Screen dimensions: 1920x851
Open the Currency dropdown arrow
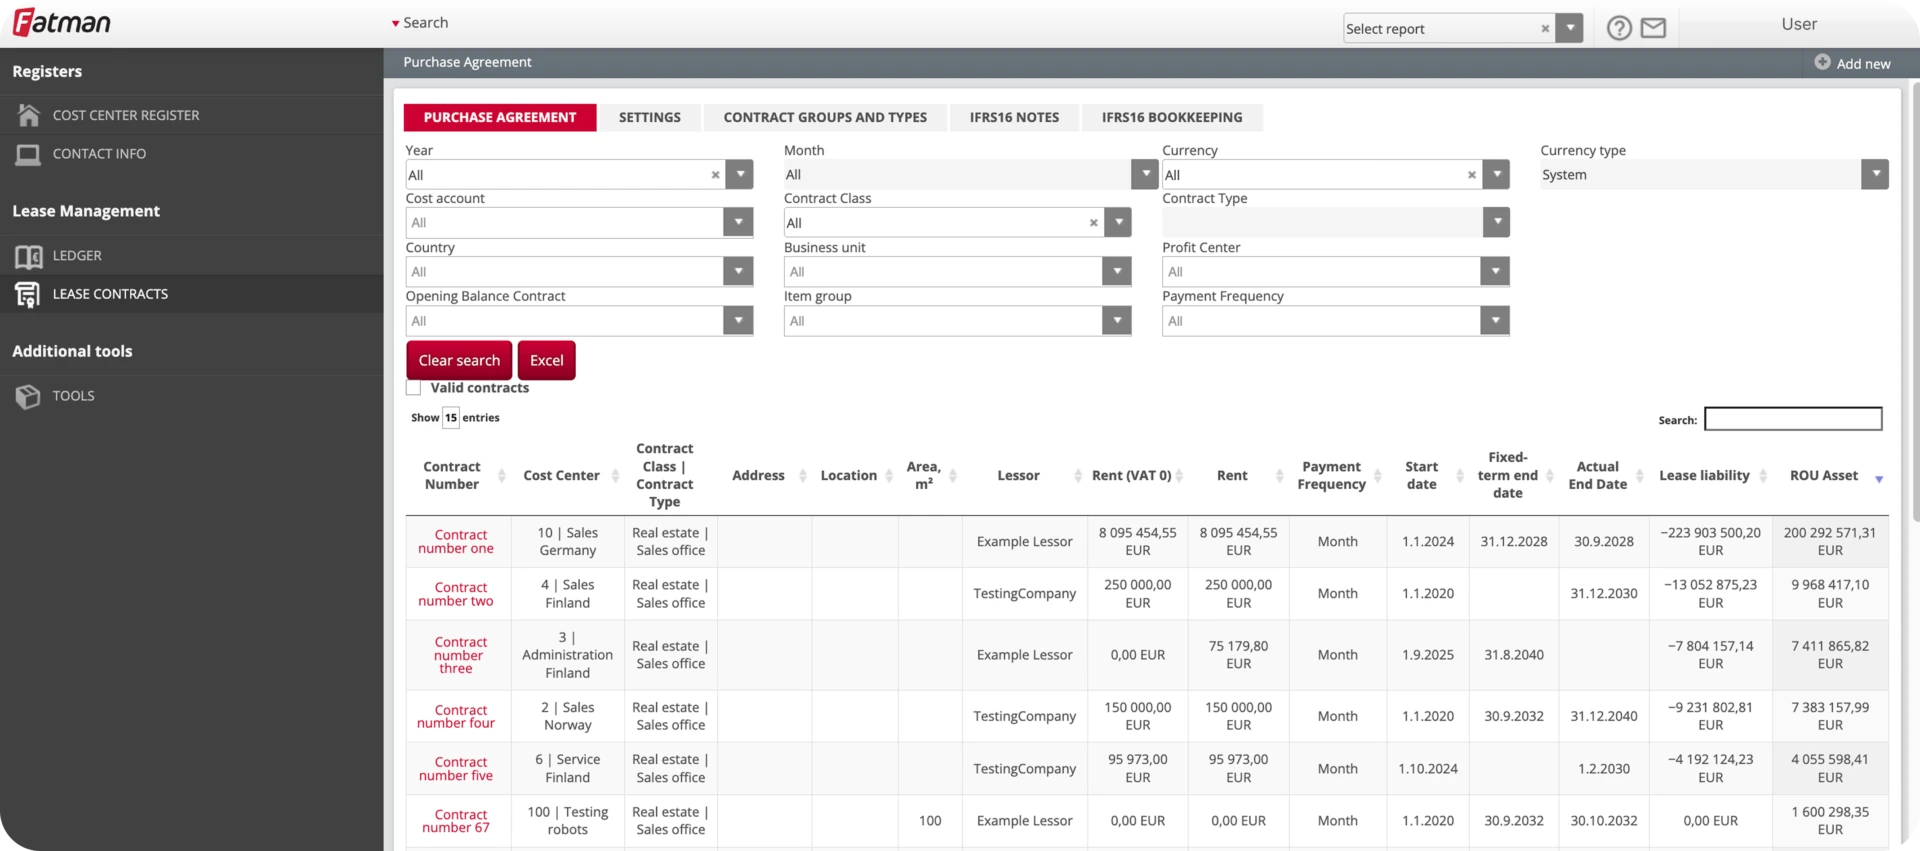(1496, 175)
